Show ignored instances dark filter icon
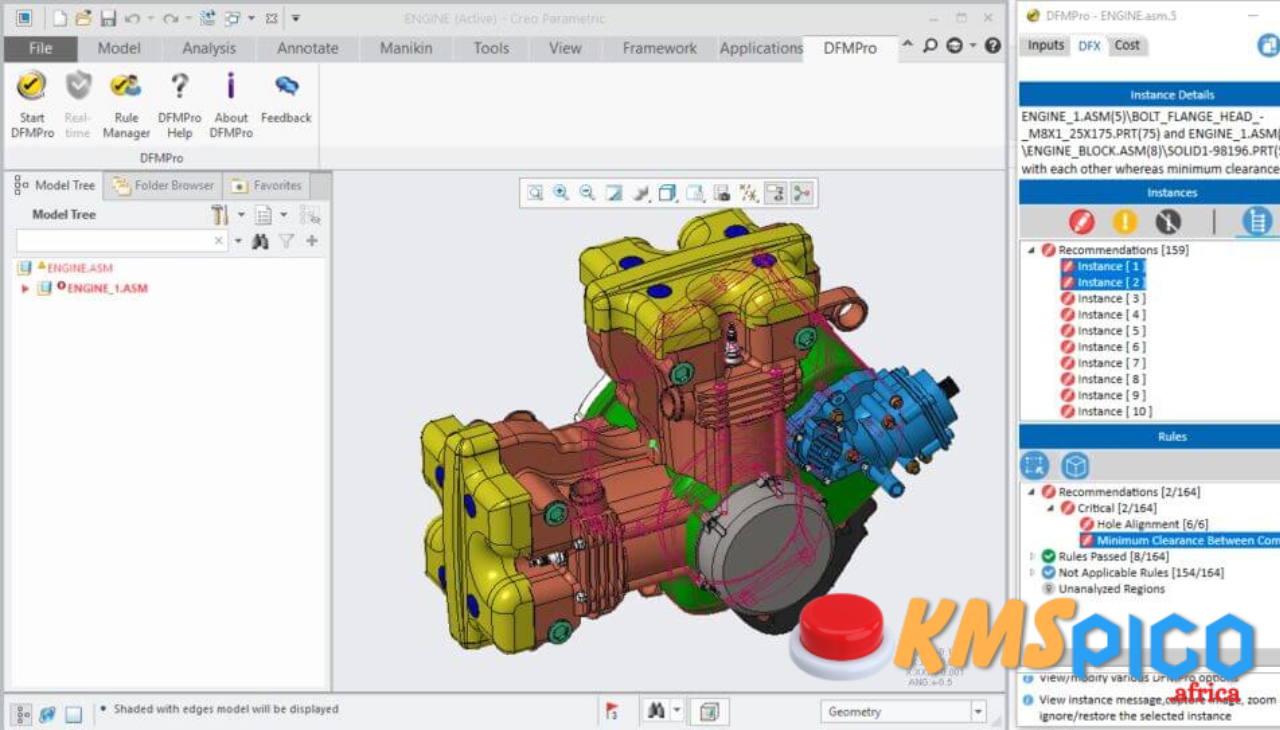The image size is (1280, 730). coord(1168,221)
